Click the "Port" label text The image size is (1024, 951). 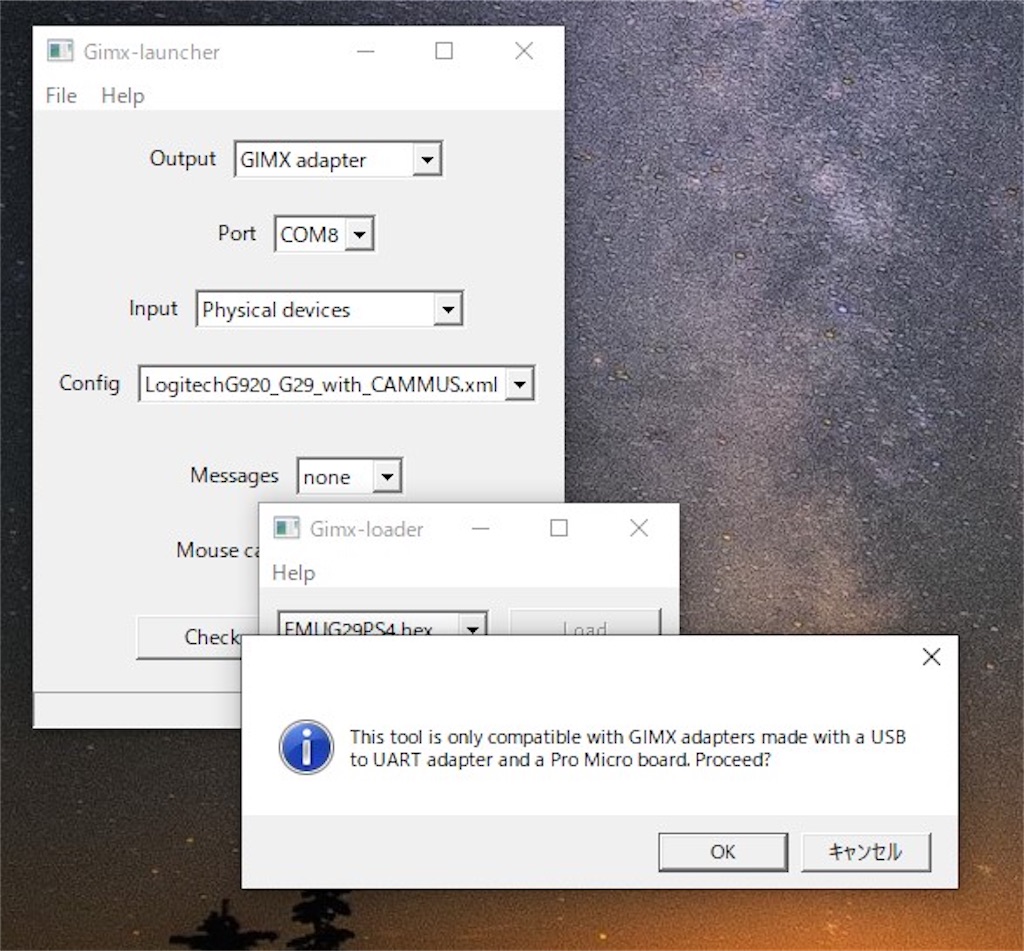tap(236, 233)
